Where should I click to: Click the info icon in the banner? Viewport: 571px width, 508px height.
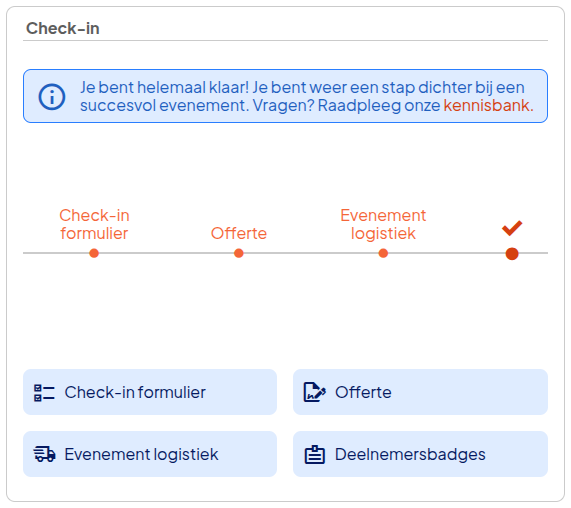52,97
